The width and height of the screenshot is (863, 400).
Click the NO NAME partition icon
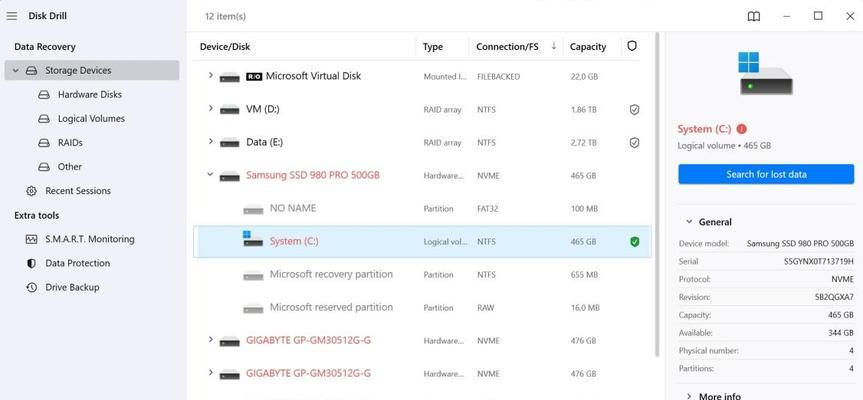(x=253, y=210)
